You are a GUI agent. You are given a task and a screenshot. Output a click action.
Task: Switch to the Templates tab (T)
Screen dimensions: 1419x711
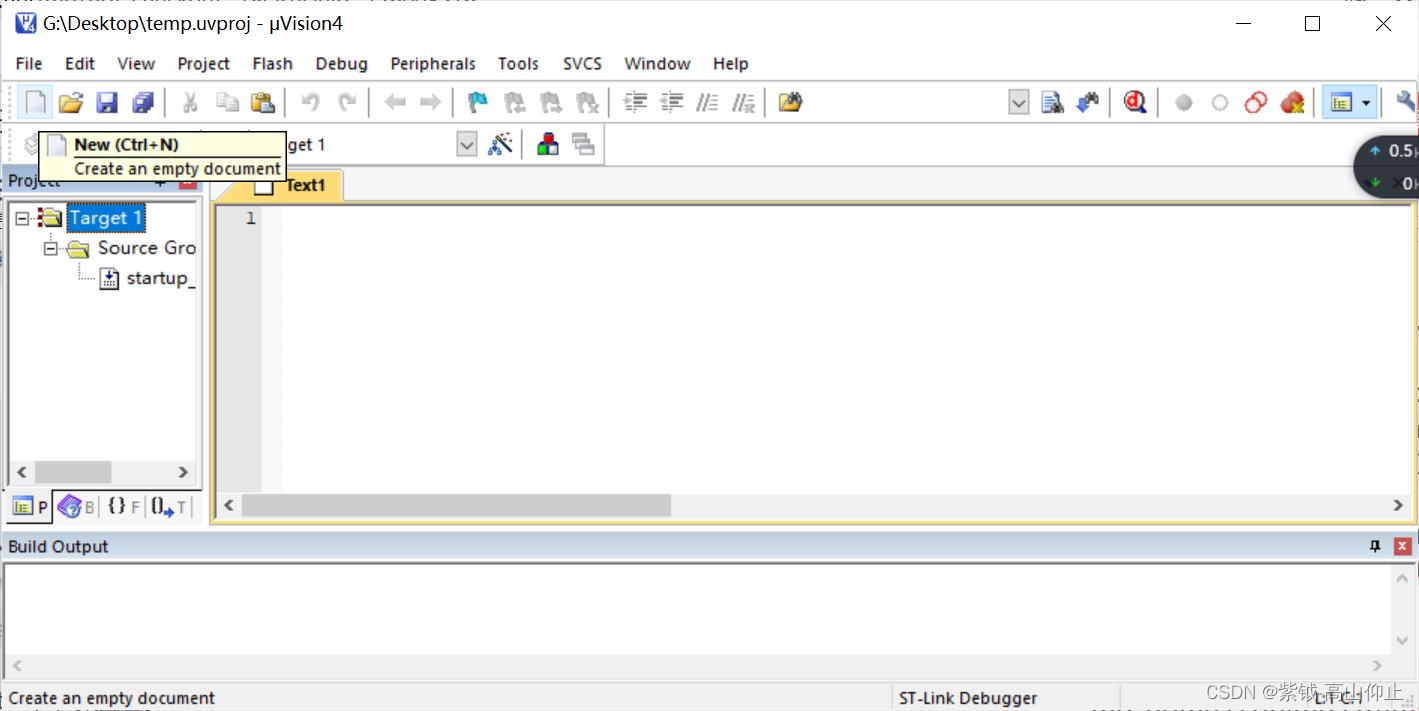pos(169,507)
